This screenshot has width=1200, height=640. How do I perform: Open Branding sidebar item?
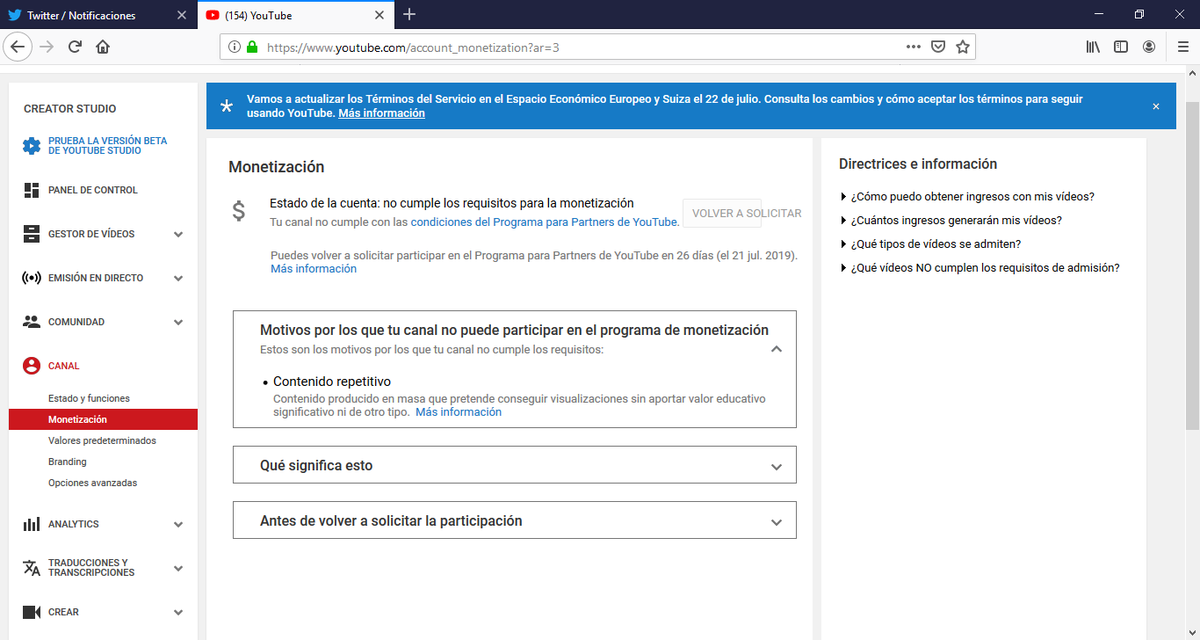[x=67, y=462]
